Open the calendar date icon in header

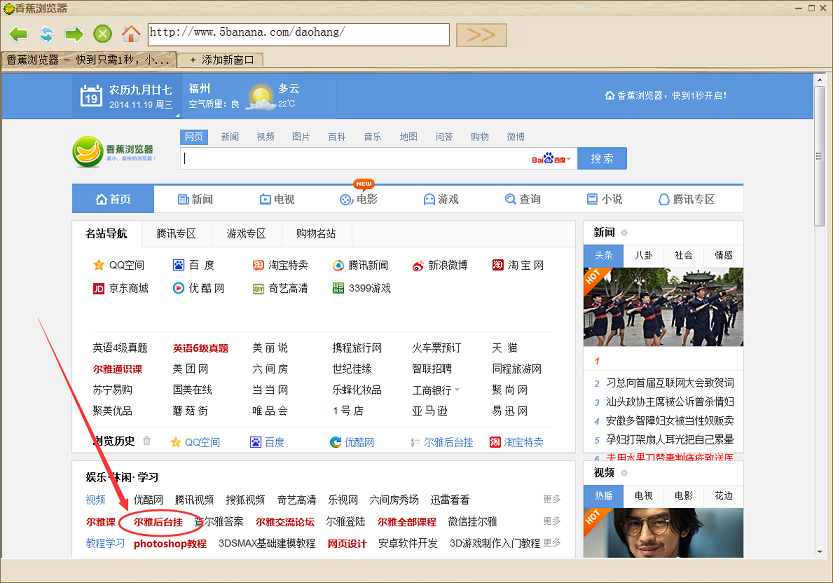pos(91,97)
